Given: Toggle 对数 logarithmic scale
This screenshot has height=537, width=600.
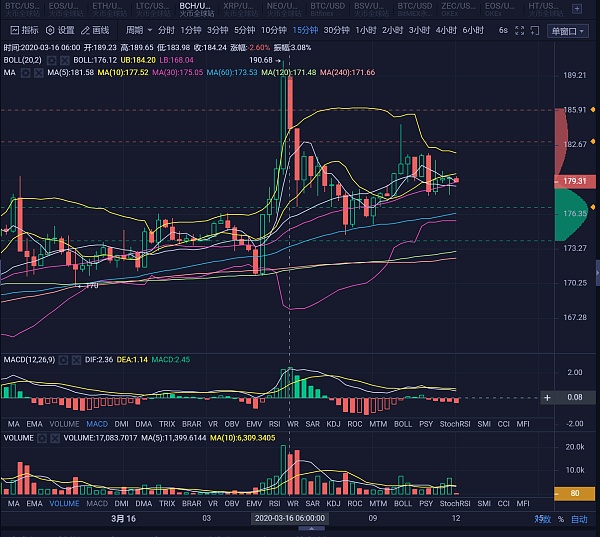Looking at the screenshot, I should 543,519.
